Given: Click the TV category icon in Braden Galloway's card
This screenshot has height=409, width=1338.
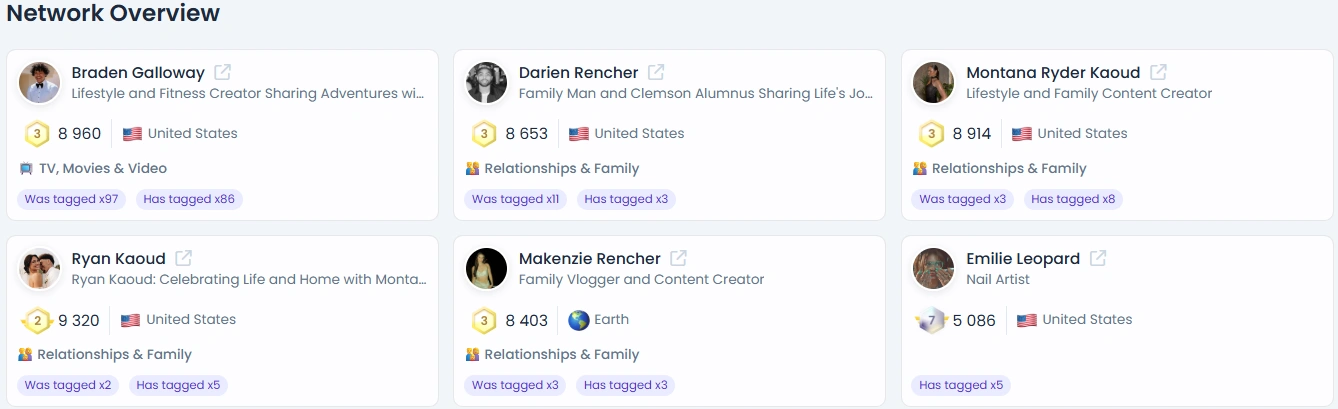Looking at the screenshot, I should pos(26,169).
